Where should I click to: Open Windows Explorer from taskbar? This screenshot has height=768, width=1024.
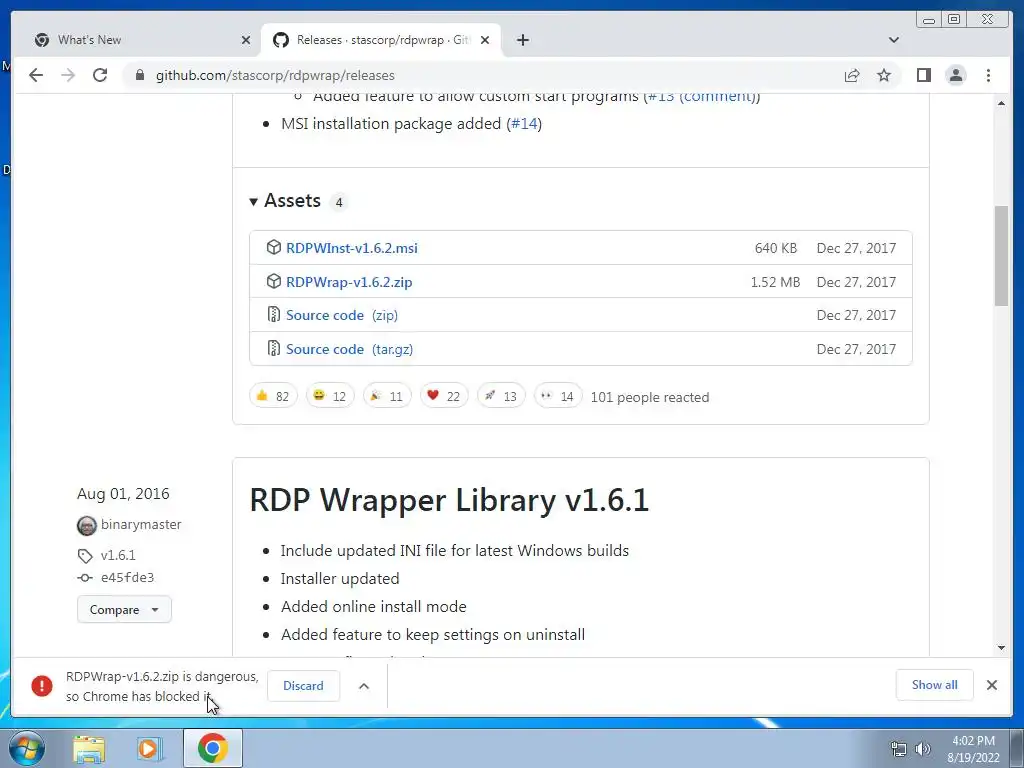[89, 749]
